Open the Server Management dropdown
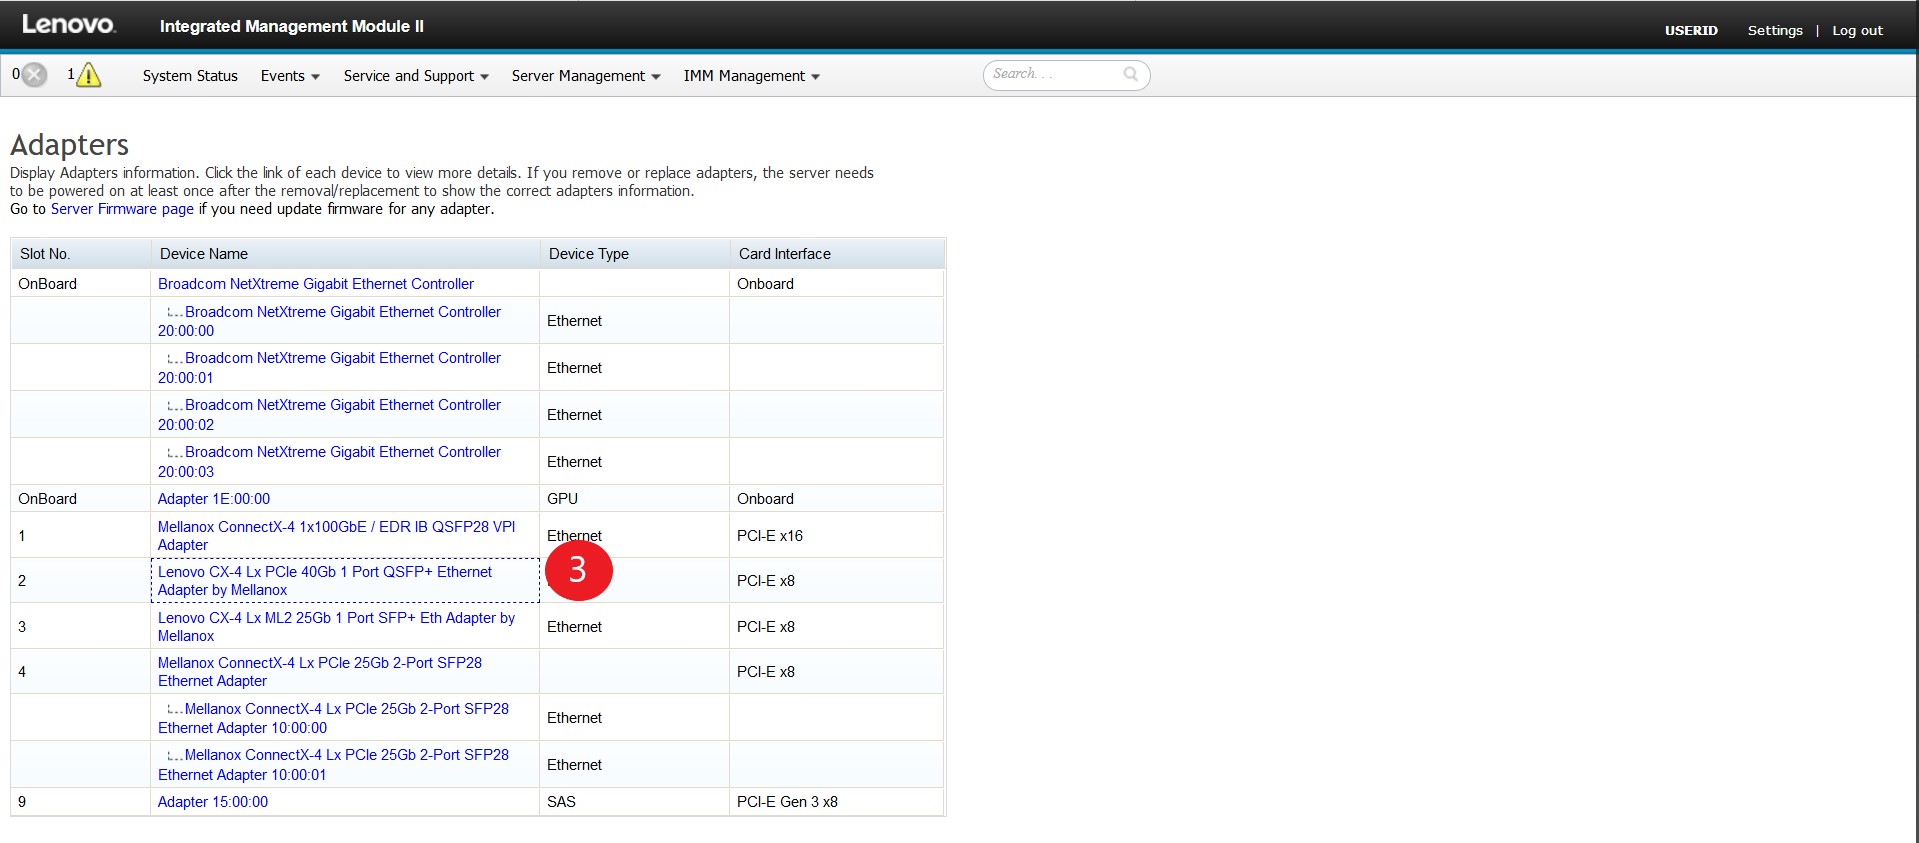This screenshot has width=1919, height=843. (585, 76)
